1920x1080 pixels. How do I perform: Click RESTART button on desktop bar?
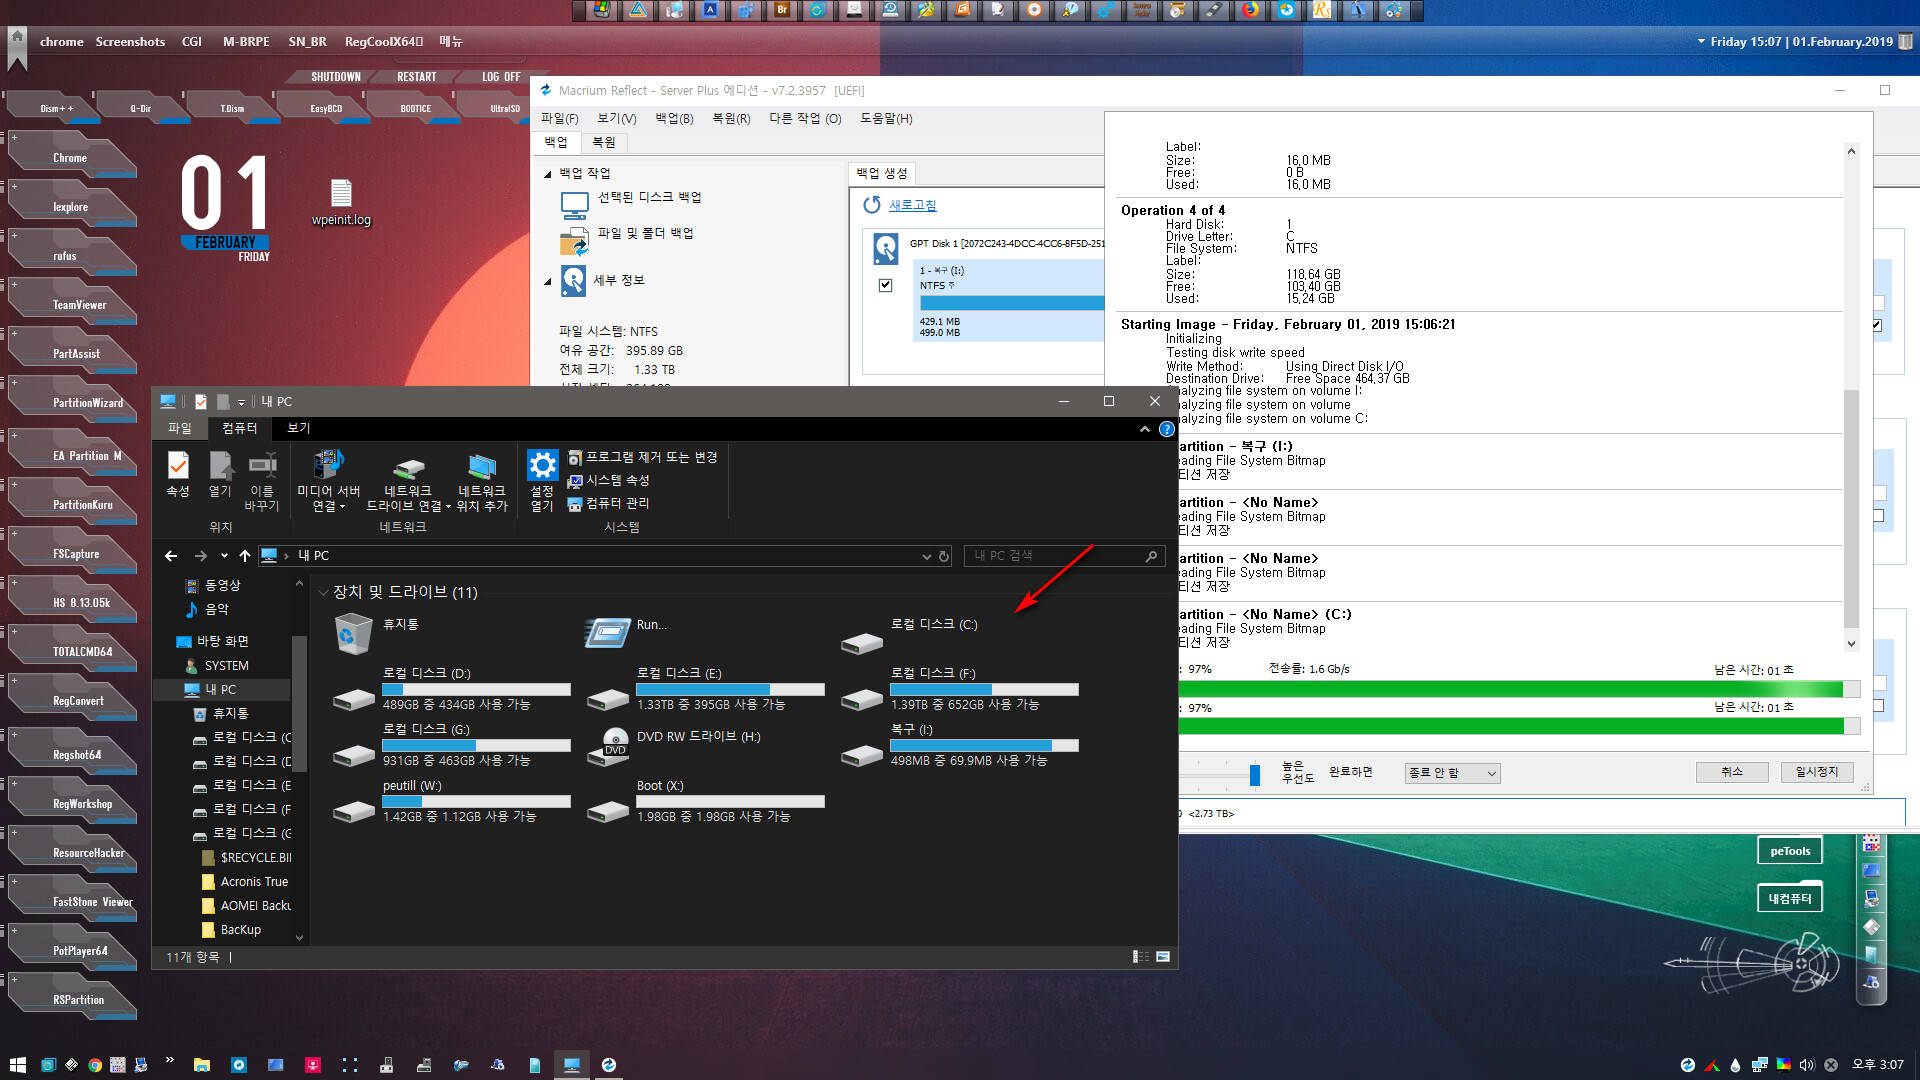417,77
